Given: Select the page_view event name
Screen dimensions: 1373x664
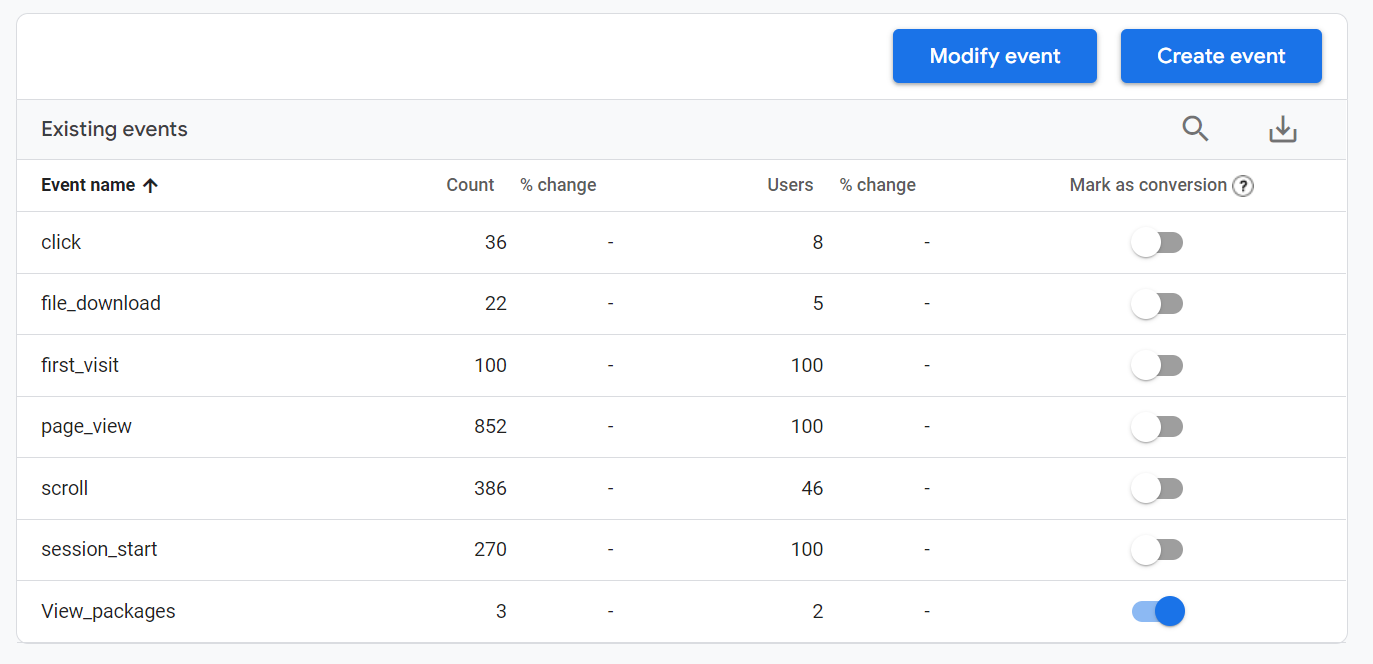Looking at the screenshot, I should coord(86,427).
